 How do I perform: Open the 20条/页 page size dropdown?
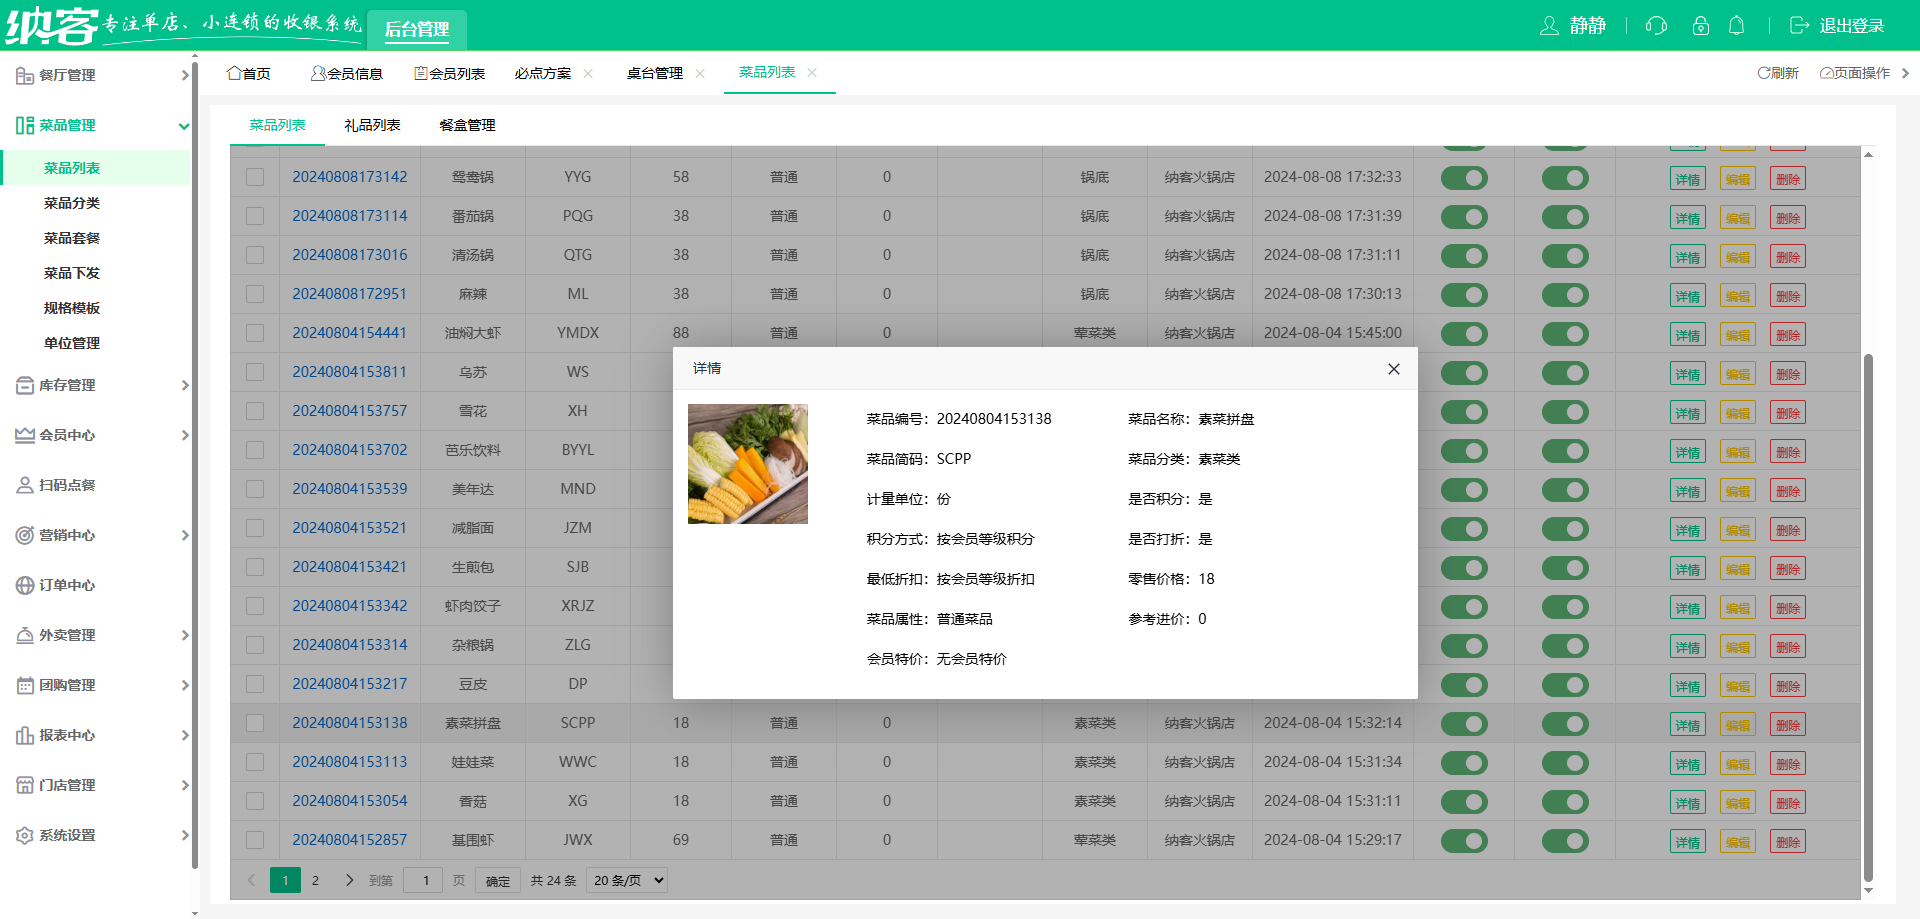coord(626,880)
